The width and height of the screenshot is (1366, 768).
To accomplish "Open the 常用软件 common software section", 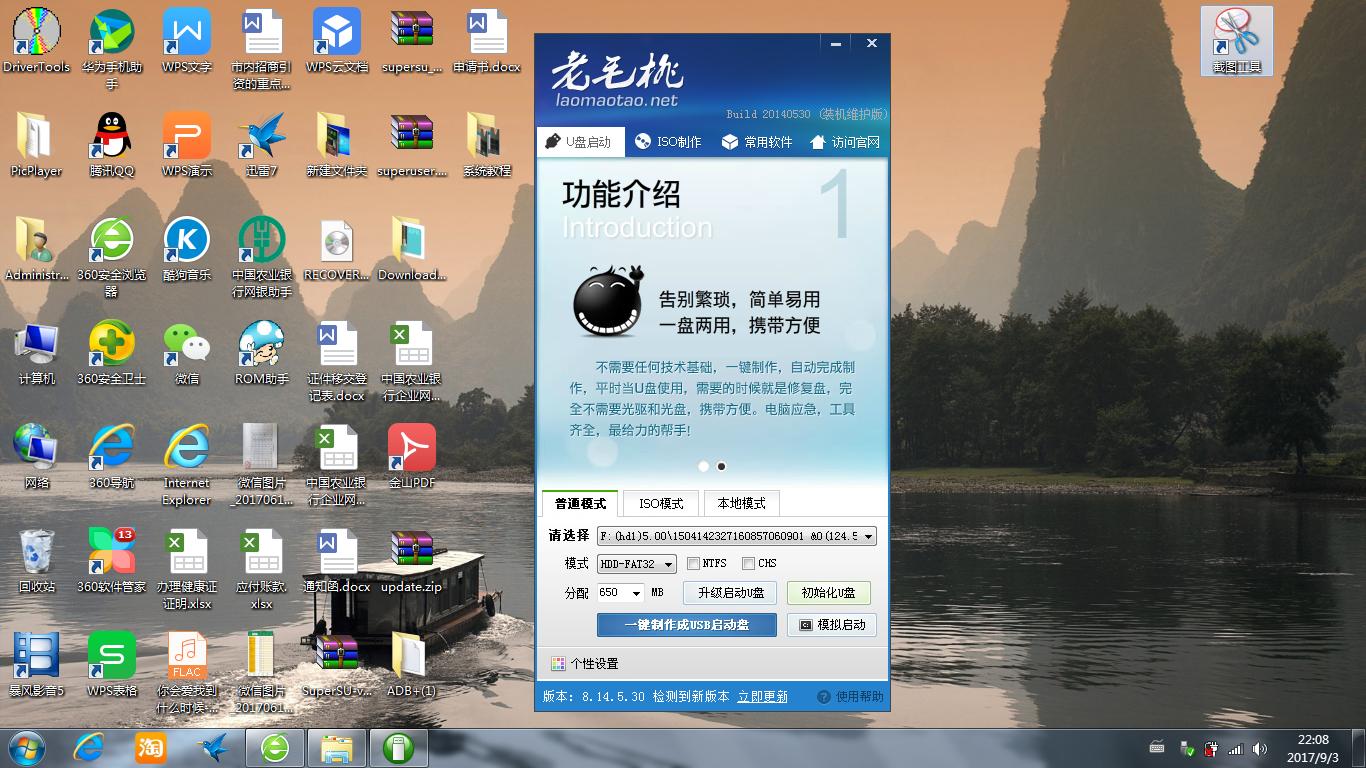I will click(758, 141).
